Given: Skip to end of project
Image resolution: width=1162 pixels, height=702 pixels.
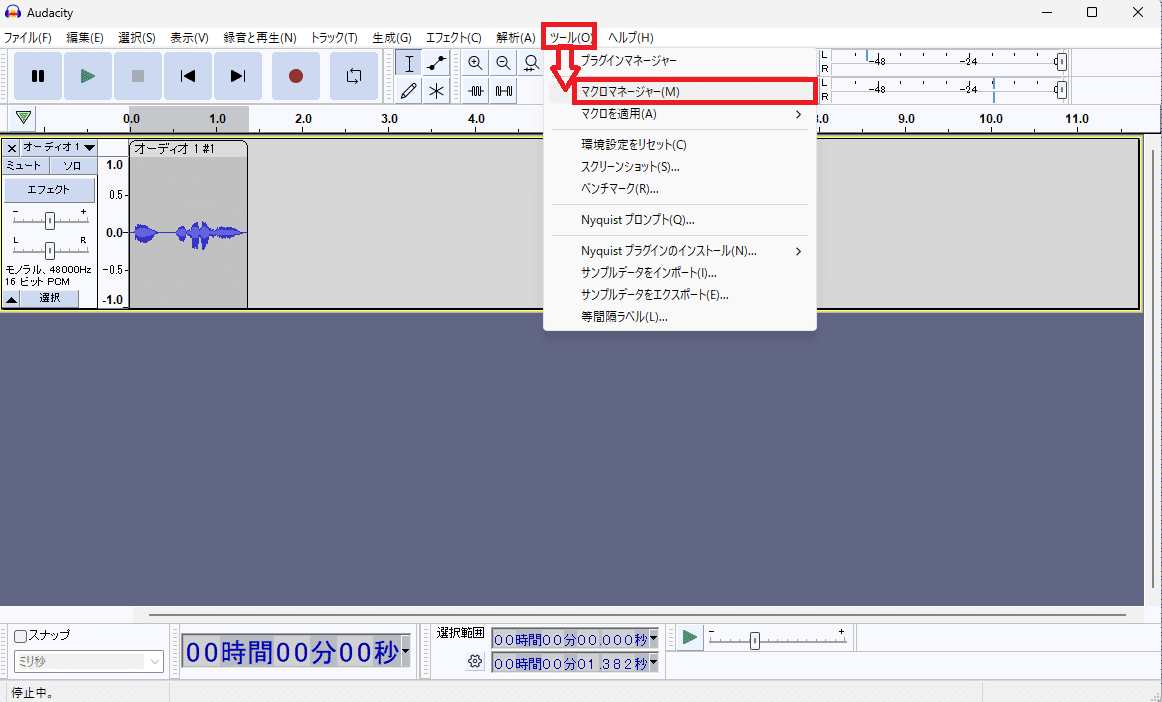Looking at the screenshot, I should [x=237, y=76].
